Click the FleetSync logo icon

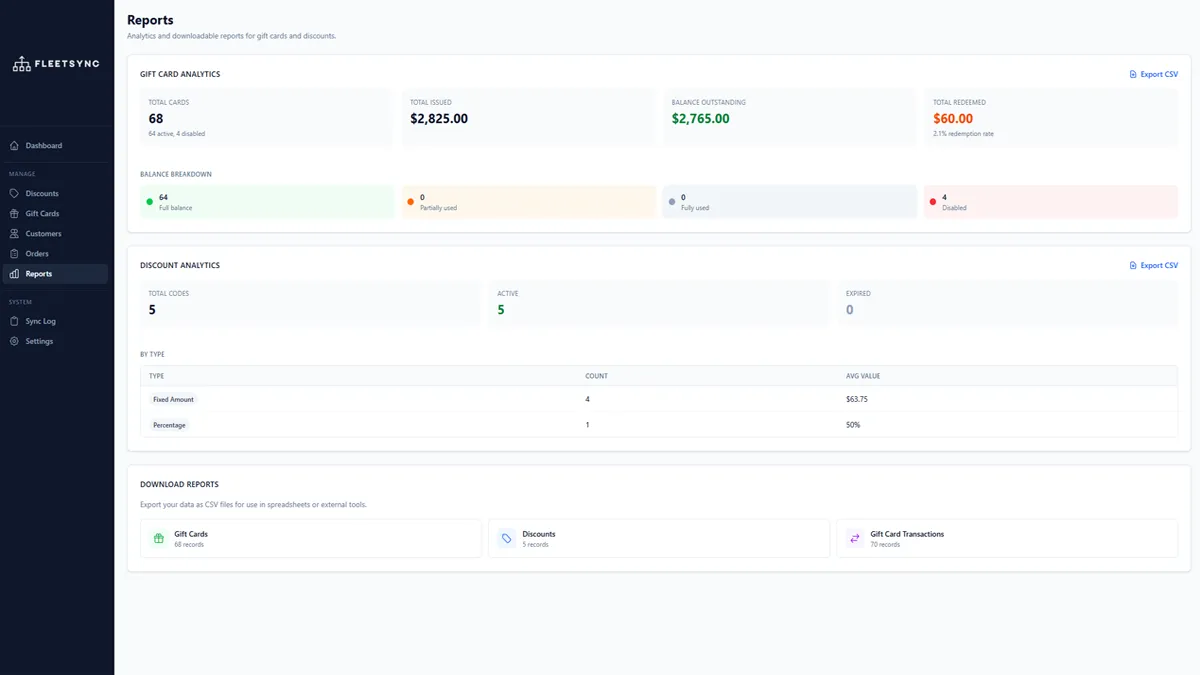(x=21, y=64)
